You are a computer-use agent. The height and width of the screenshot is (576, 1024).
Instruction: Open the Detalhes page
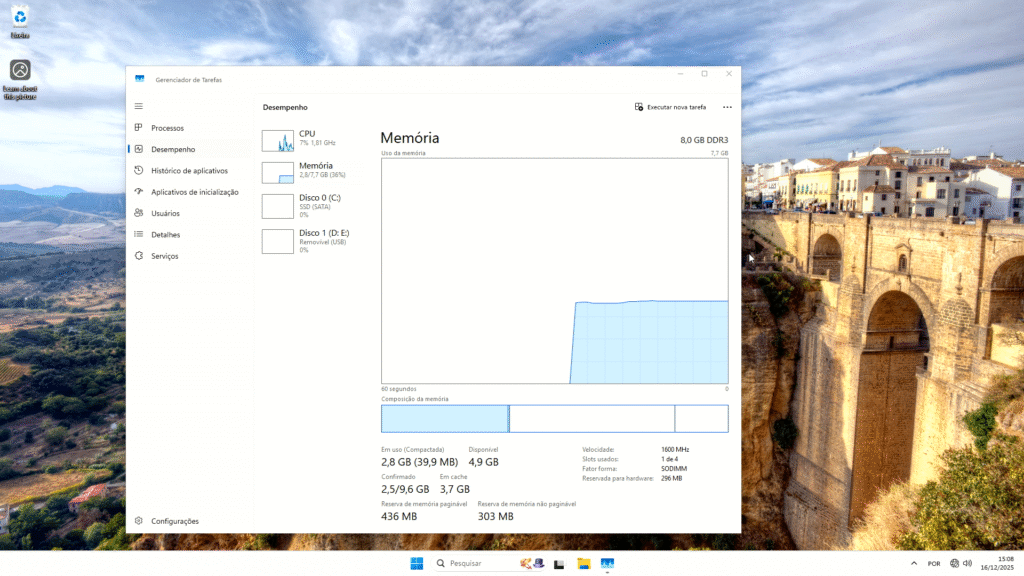(x=165, y=235)
